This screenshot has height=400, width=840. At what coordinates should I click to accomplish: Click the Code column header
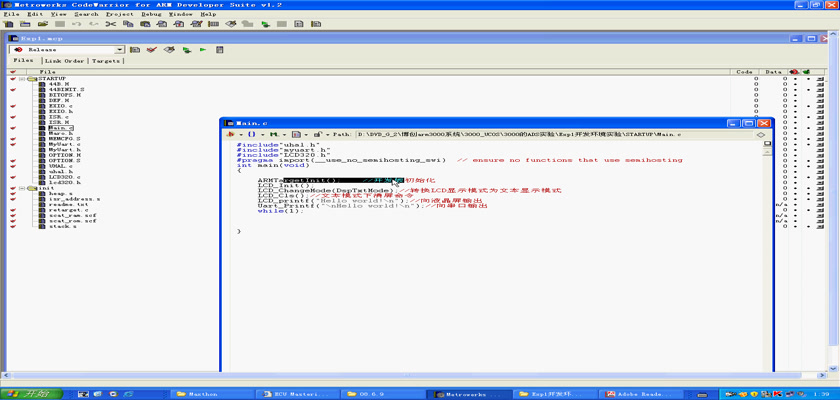(745, 71)
